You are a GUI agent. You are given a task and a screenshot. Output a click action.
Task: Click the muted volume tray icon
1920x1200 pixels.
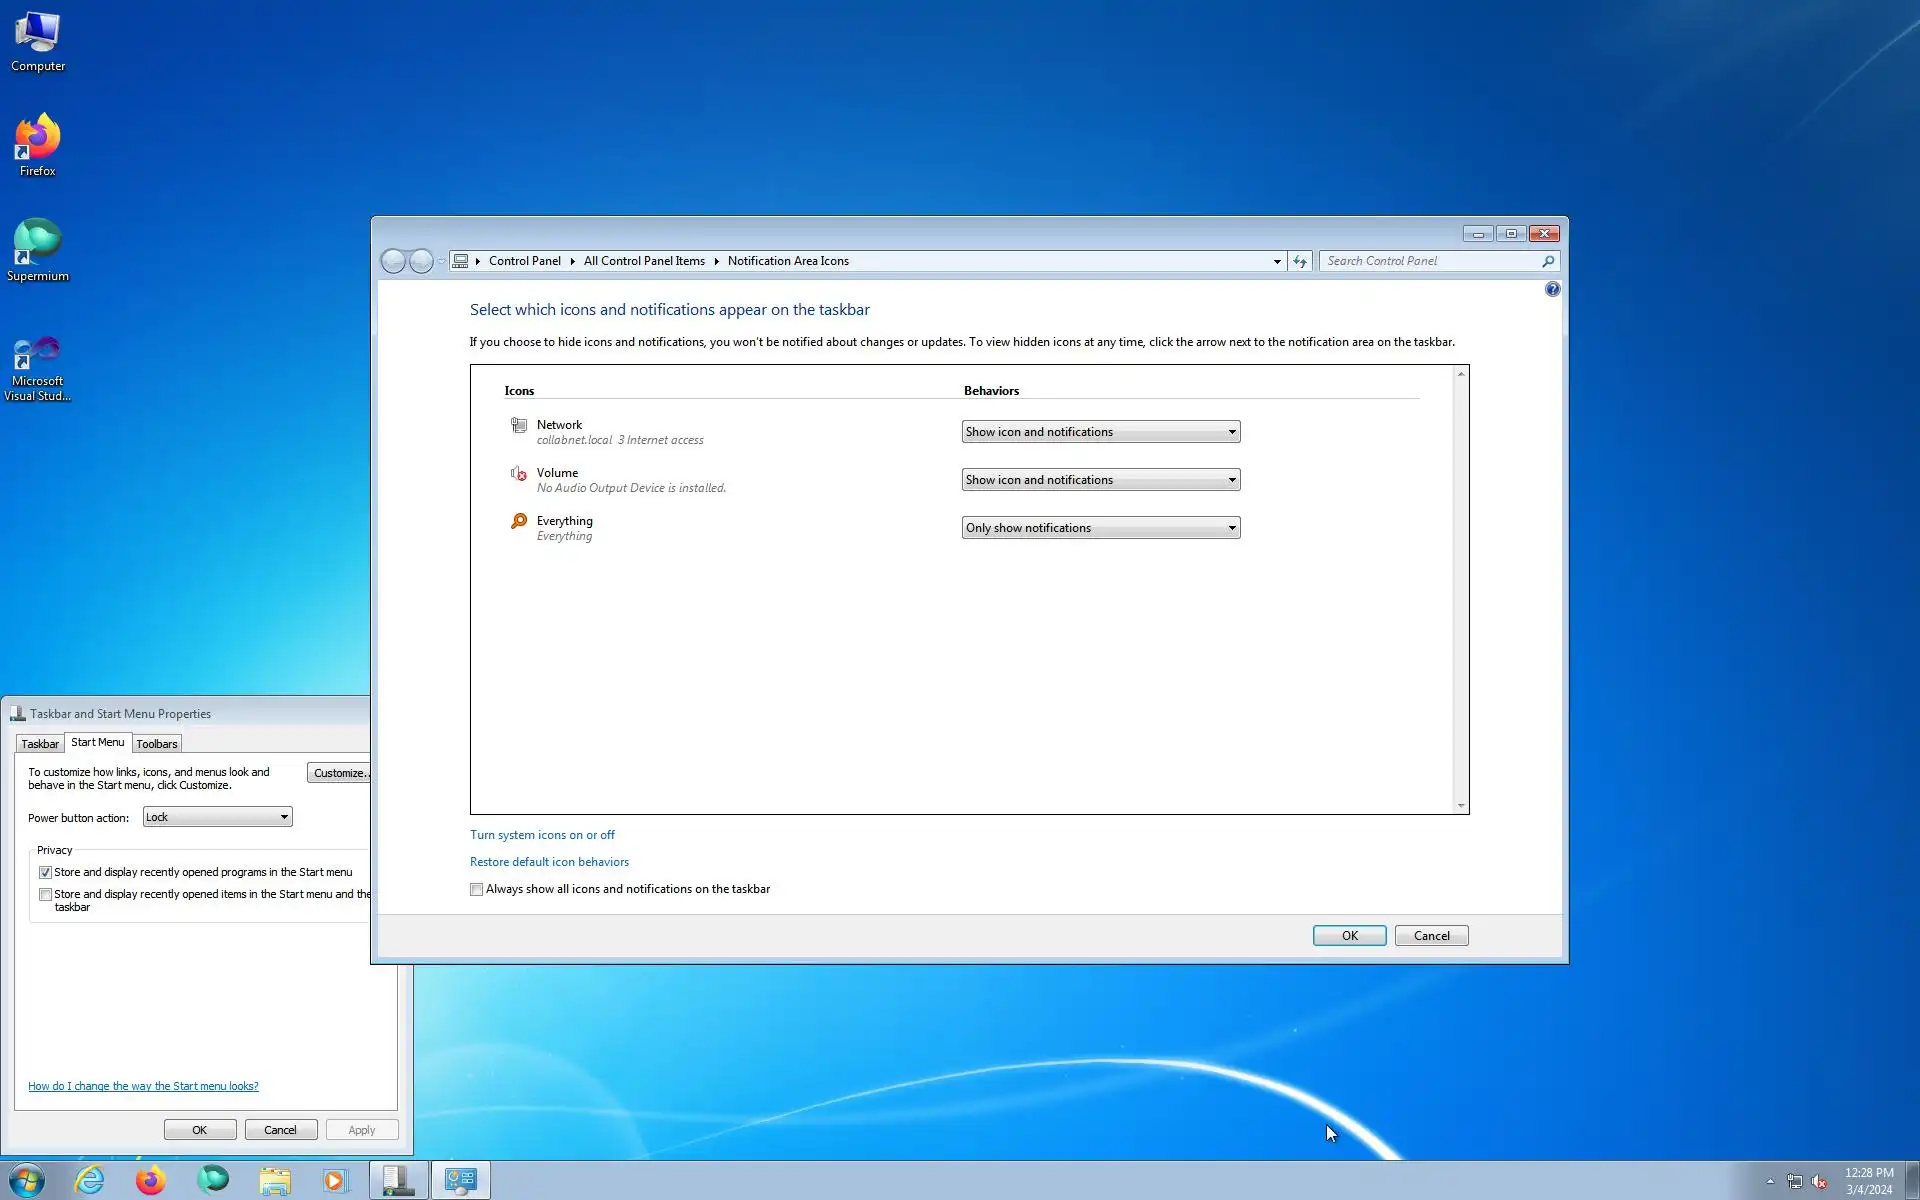(1820, 1181)
